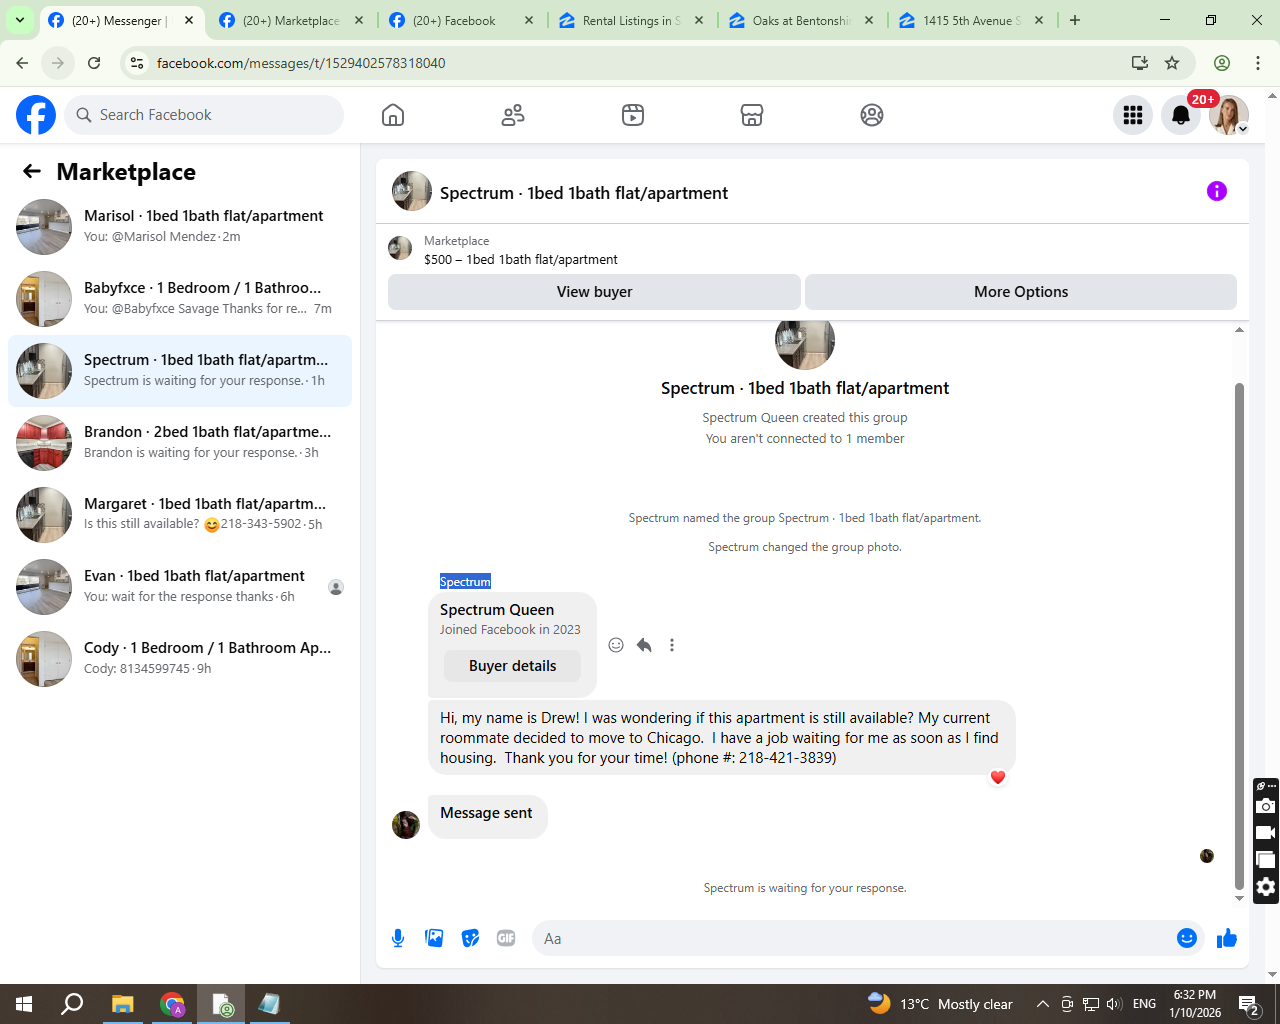
Task: View site information icon in address bar
Action: 138,63
